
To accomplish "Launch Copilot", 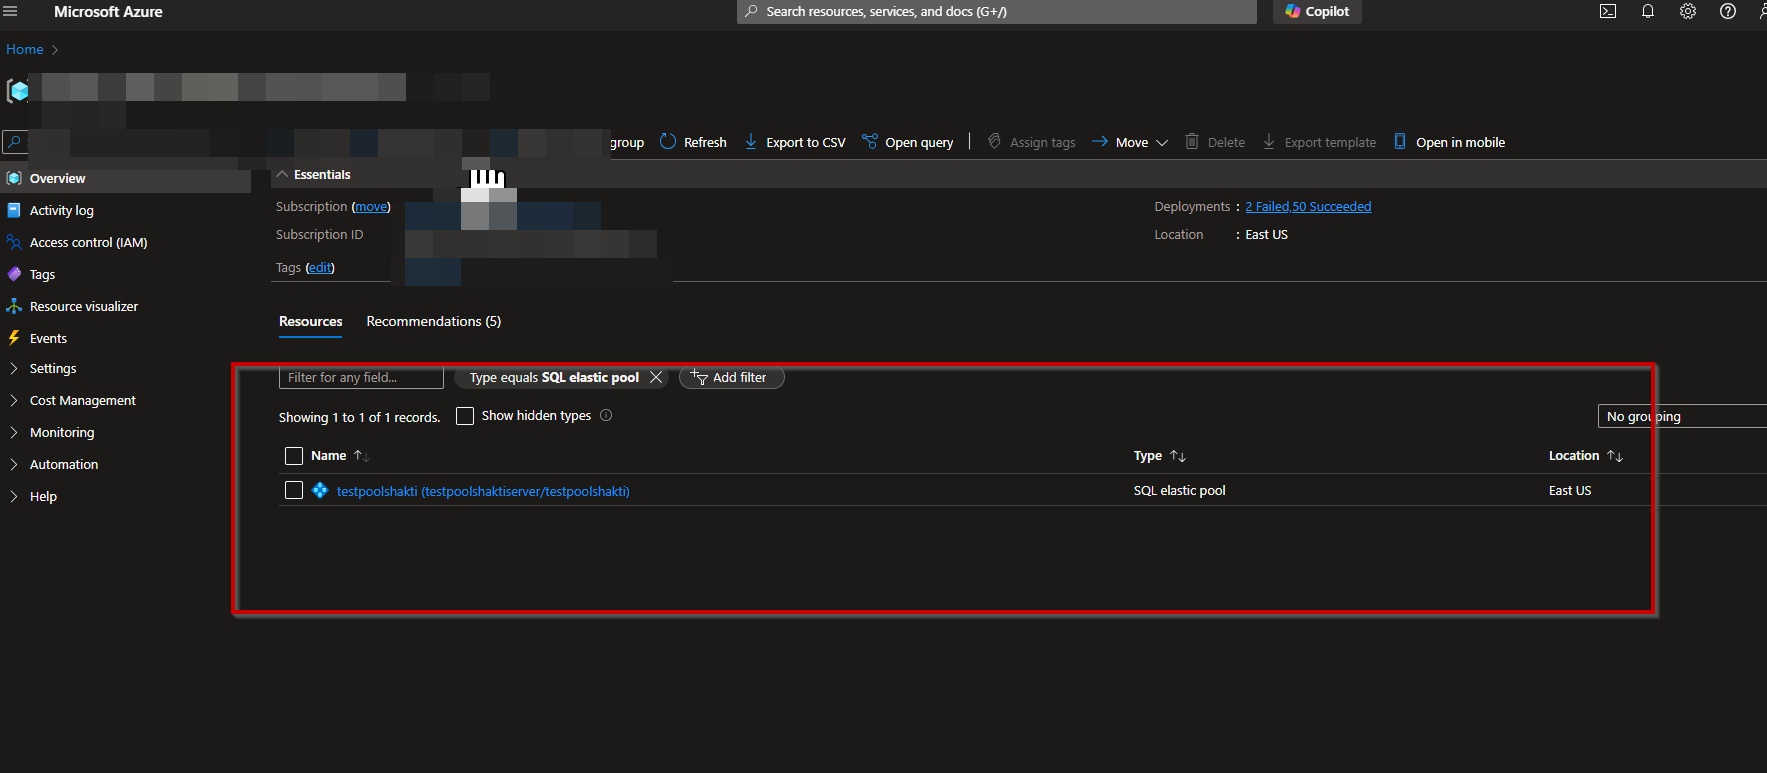I will coord(1317,12).
